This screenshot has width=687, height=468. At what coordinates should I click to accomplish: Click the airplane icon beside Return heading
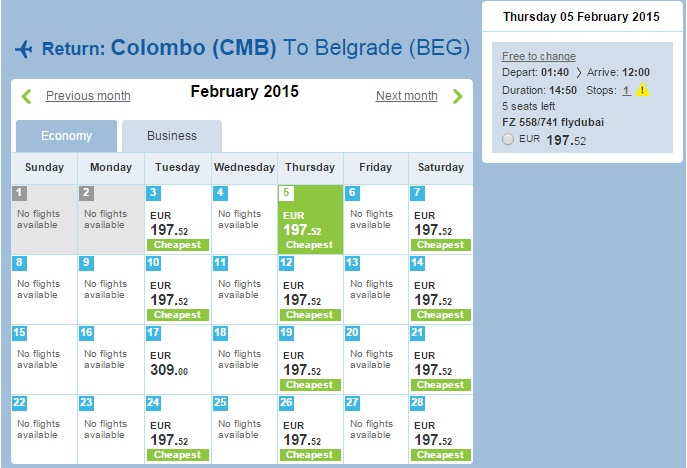coord(26,49)
